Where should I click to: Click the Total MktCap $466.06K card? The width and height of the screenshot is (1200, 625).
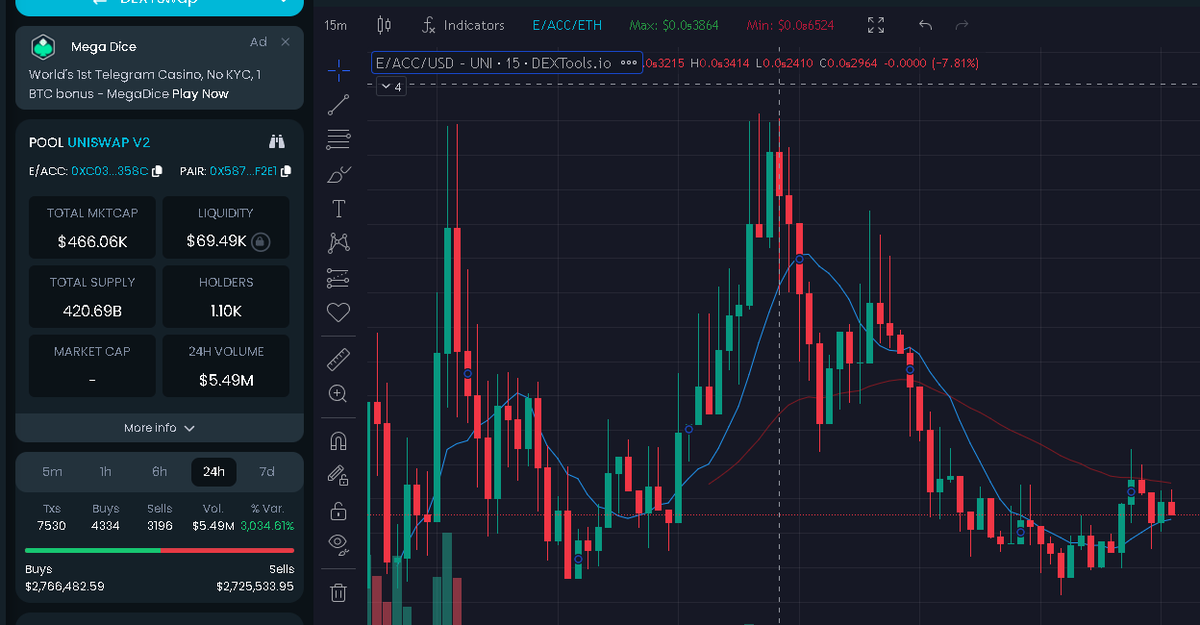[93, 227]
